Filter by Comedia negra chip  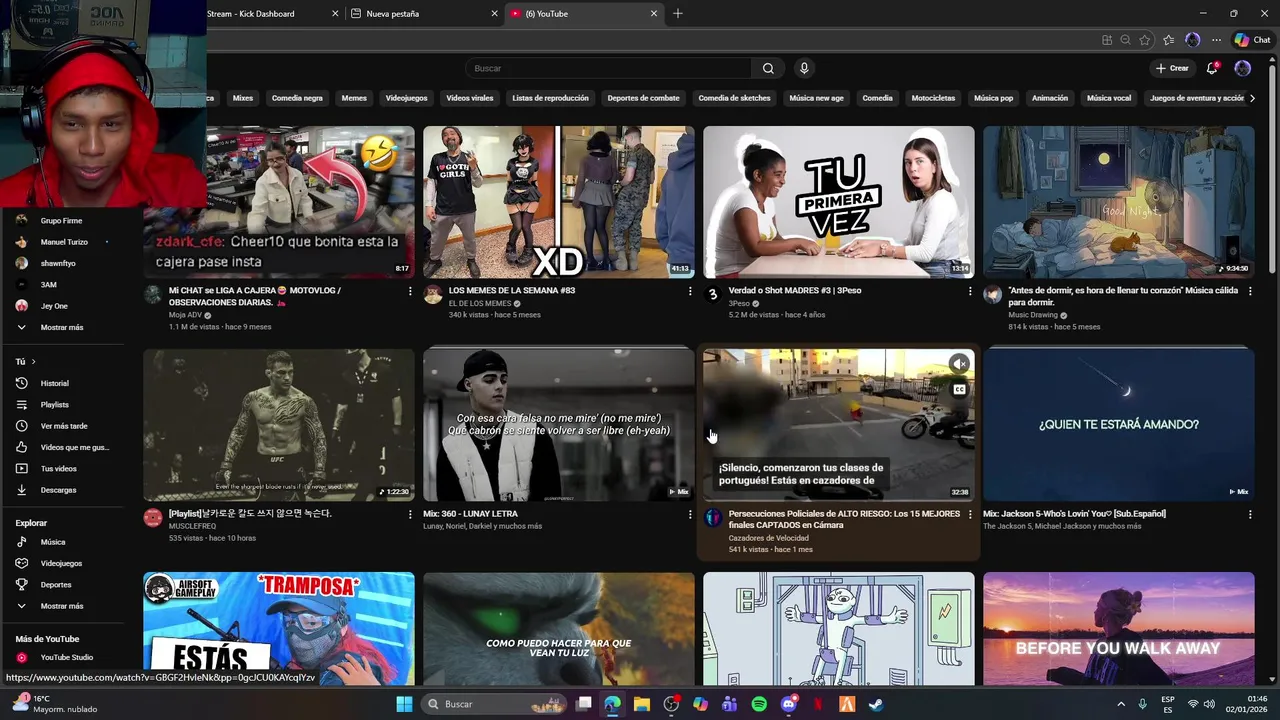tap(297, 98)
